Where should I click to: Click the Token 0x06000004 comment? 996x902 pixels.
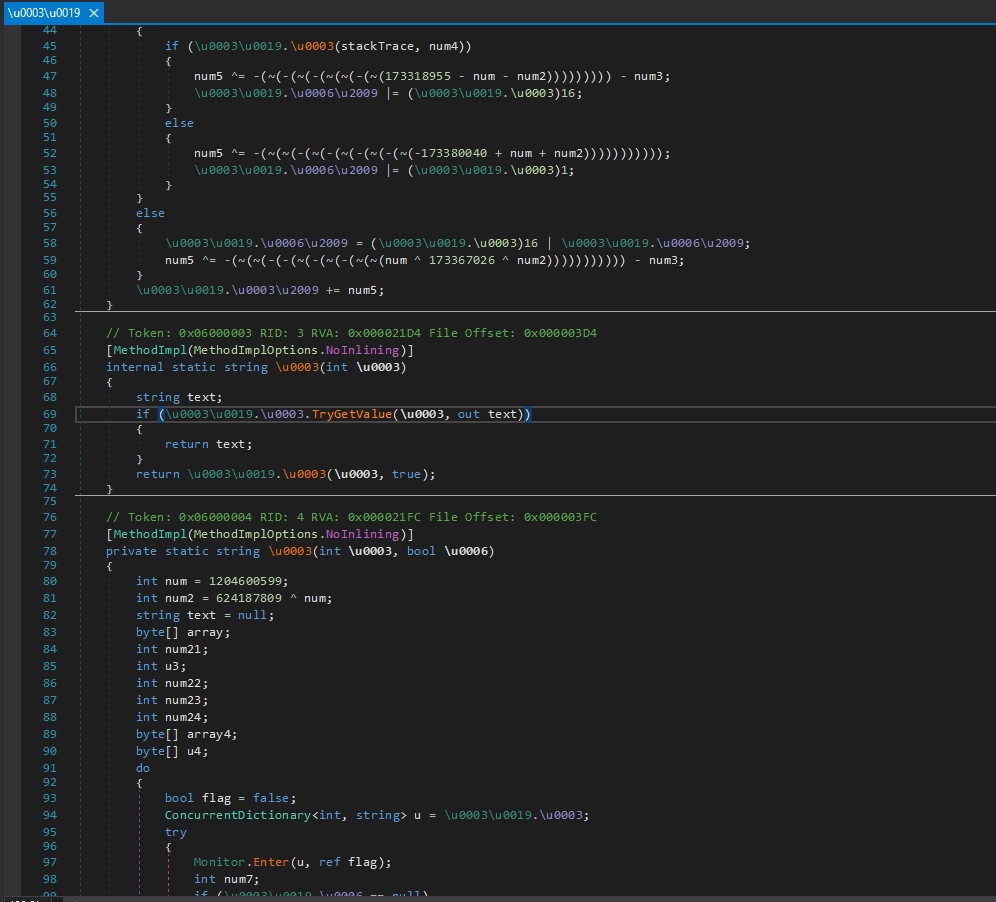pos(351,518)
